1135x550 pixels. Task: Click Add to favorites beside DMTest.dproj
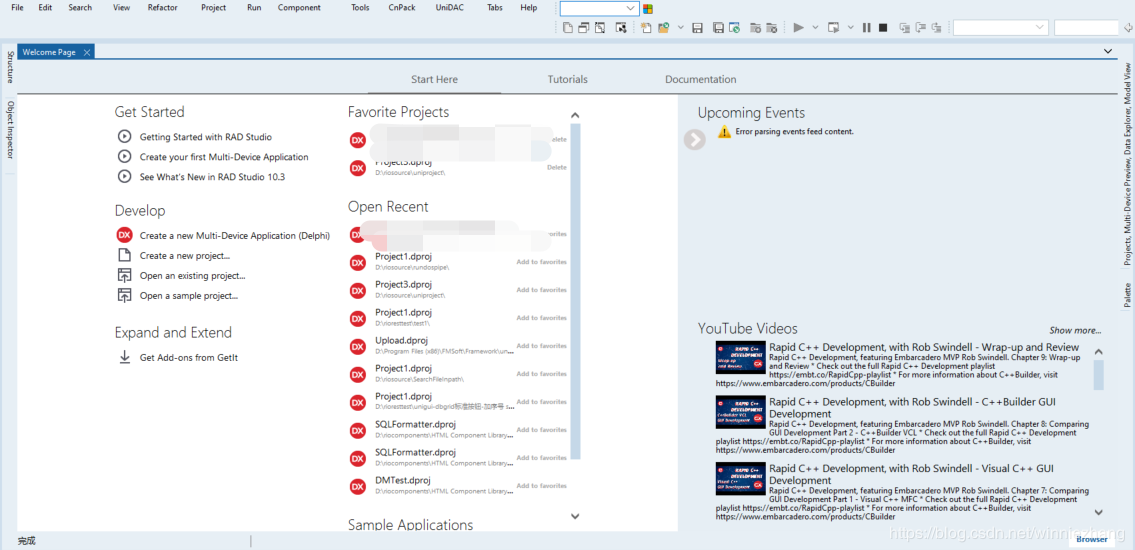click(x=541, y=486)
